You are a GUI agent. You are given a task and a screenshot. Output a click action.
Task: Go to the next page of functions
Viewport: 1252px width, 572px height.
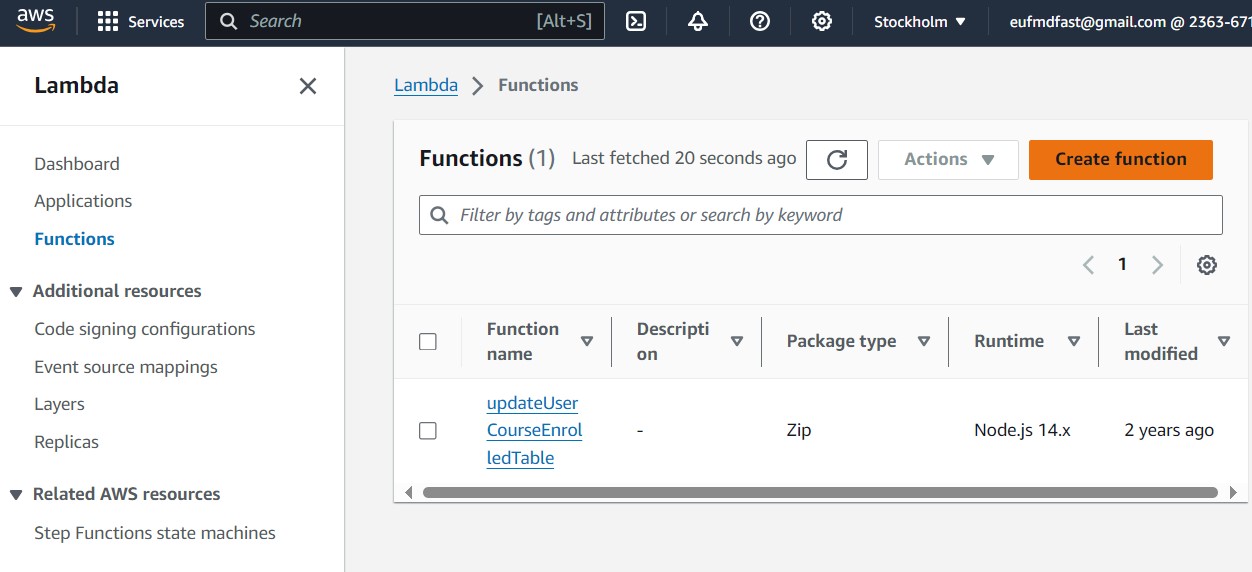click(1157, 265)
